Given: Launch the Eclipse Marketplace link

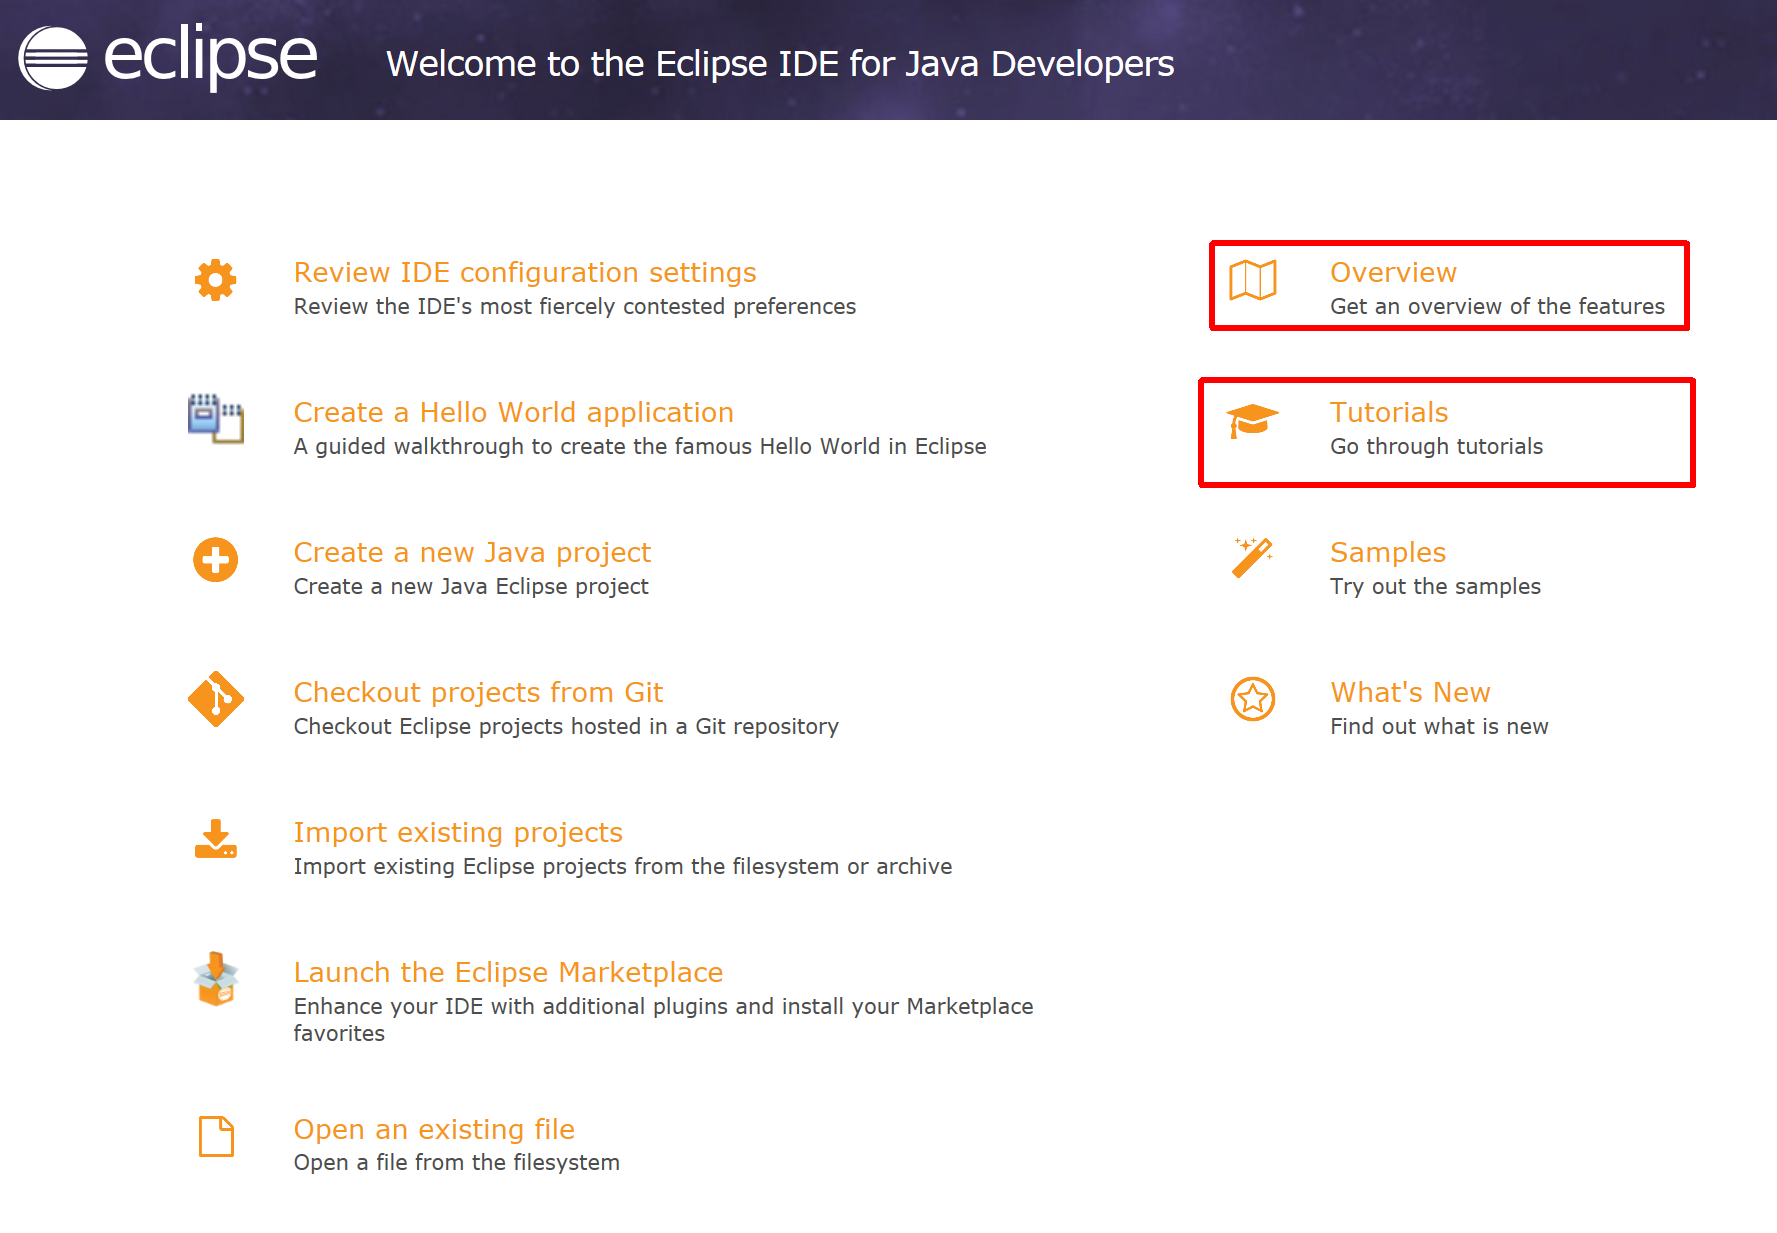Looking at the screenshot, I should pos(508,972).
